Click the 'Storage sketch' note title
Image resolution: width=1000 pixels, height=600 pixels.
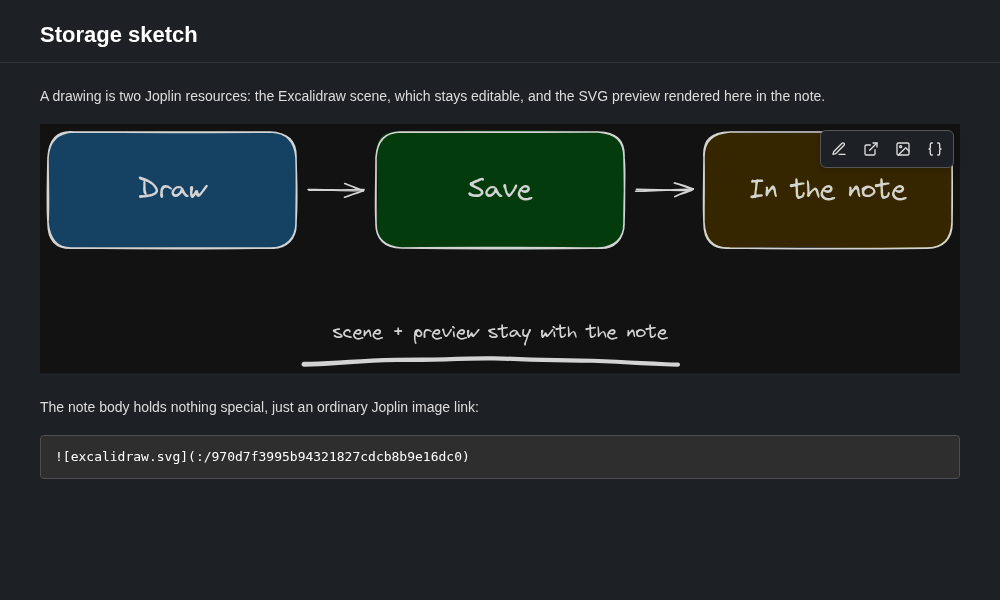click(119, 34)
